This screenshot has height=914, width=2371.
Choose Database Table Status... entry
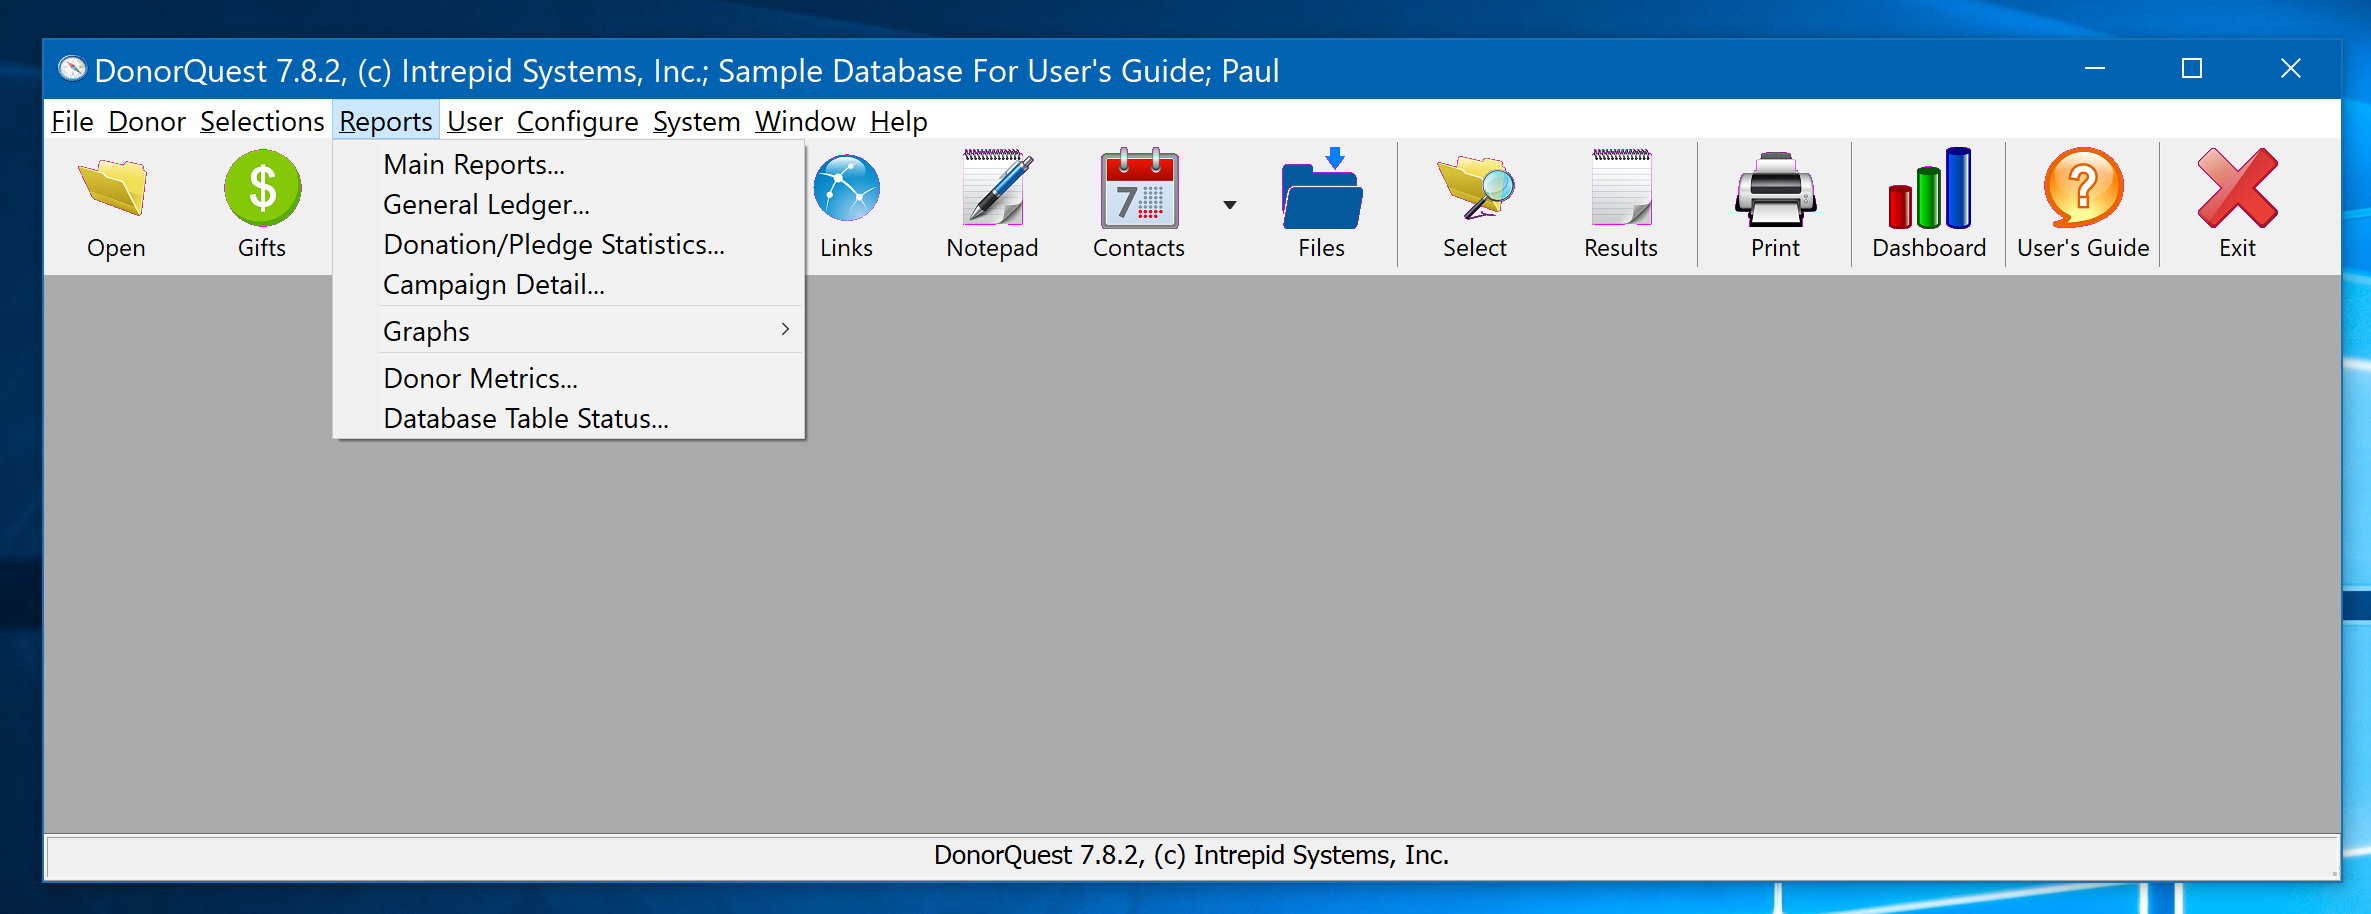coord(568,418)
